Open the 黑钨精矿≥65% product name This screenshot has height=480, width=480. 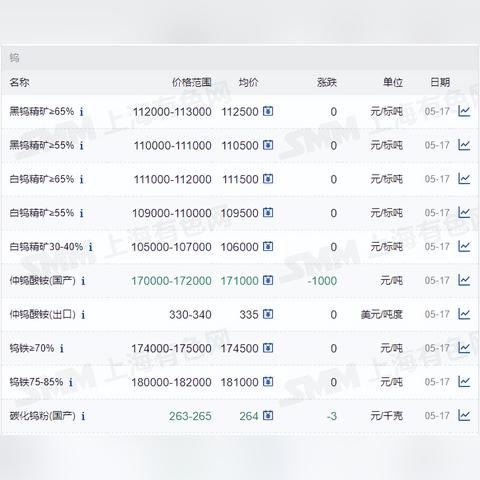tap(42, 111)
